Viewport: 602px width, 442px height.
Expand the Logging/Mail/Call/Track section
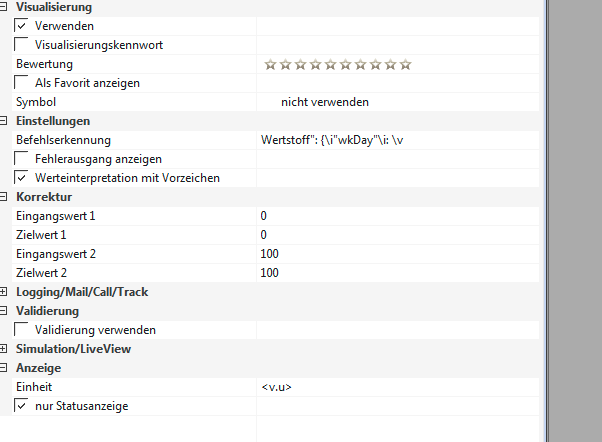[x=6, y=292]
